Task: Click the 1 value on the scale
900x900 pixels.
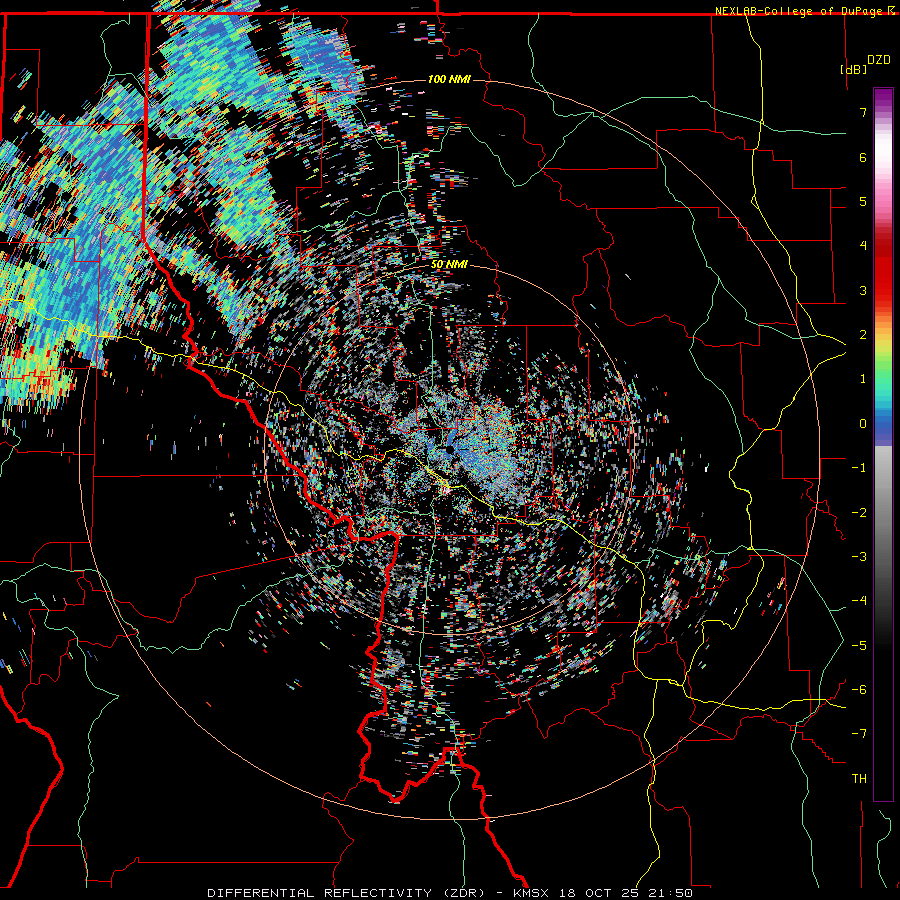Action: tap(863, 379)
